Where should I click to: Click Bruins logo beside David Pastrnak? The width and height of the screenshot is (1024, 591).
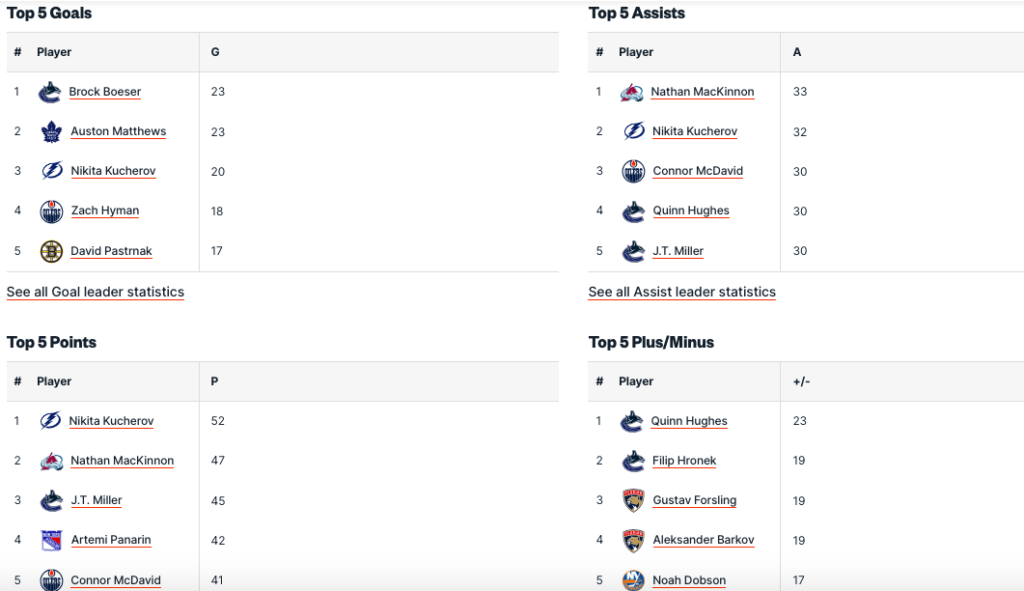[51, 251]
